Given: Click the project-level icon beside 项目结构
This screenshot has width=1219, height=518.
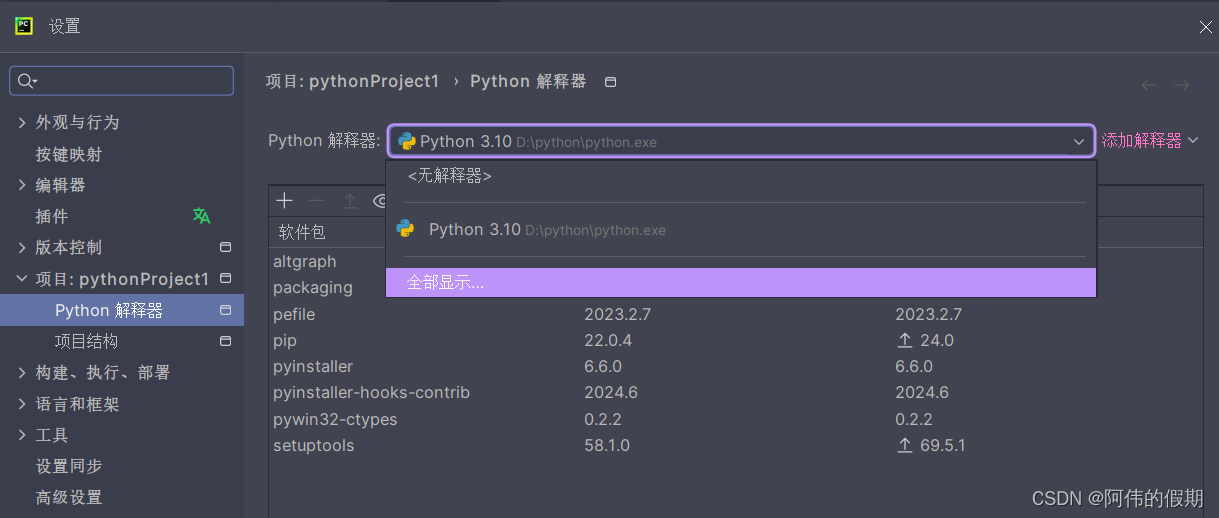Looking at the screenshot, I should 226,341.
